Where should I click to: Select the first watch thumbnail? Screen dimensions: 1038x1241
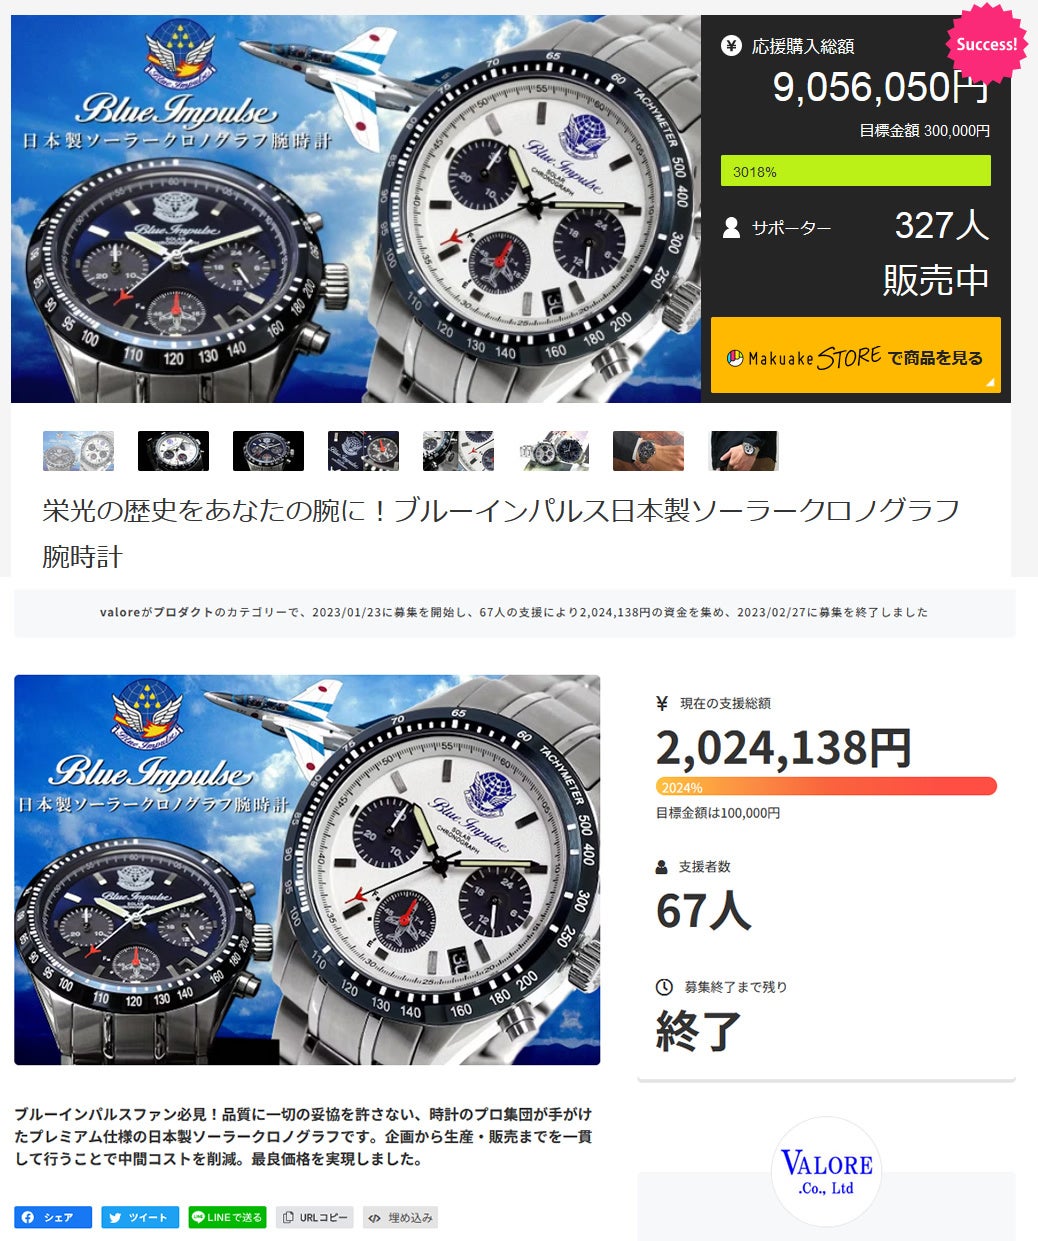click(x=78, y=451)
